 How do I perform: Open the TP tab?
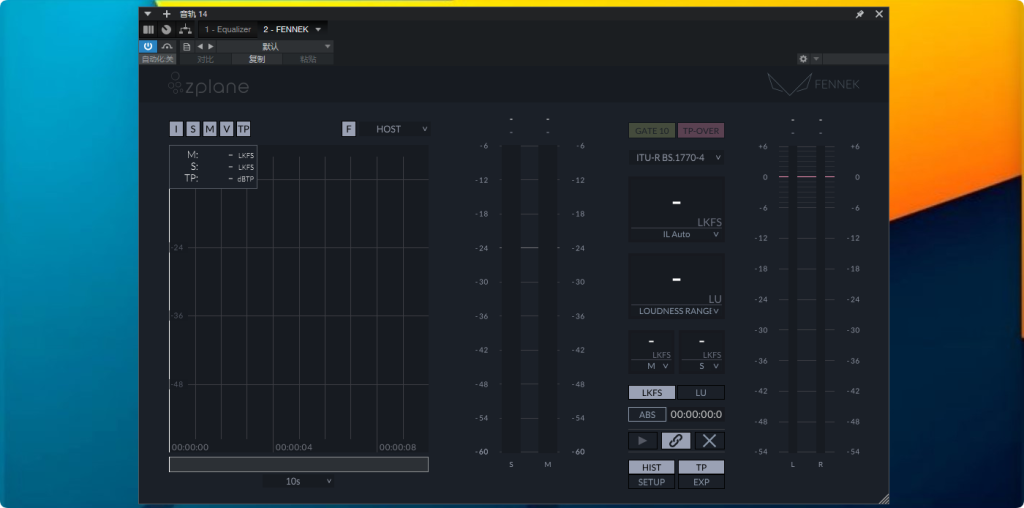click(701, 468)
